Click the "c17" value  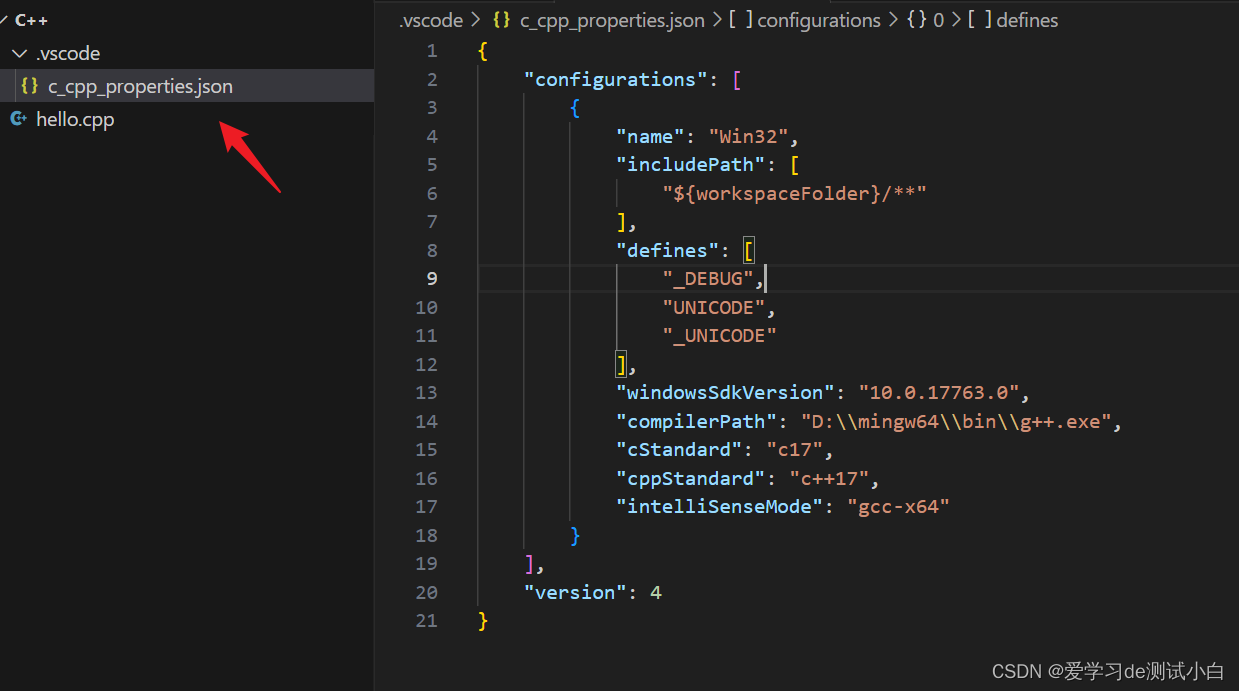pos(794,450)
